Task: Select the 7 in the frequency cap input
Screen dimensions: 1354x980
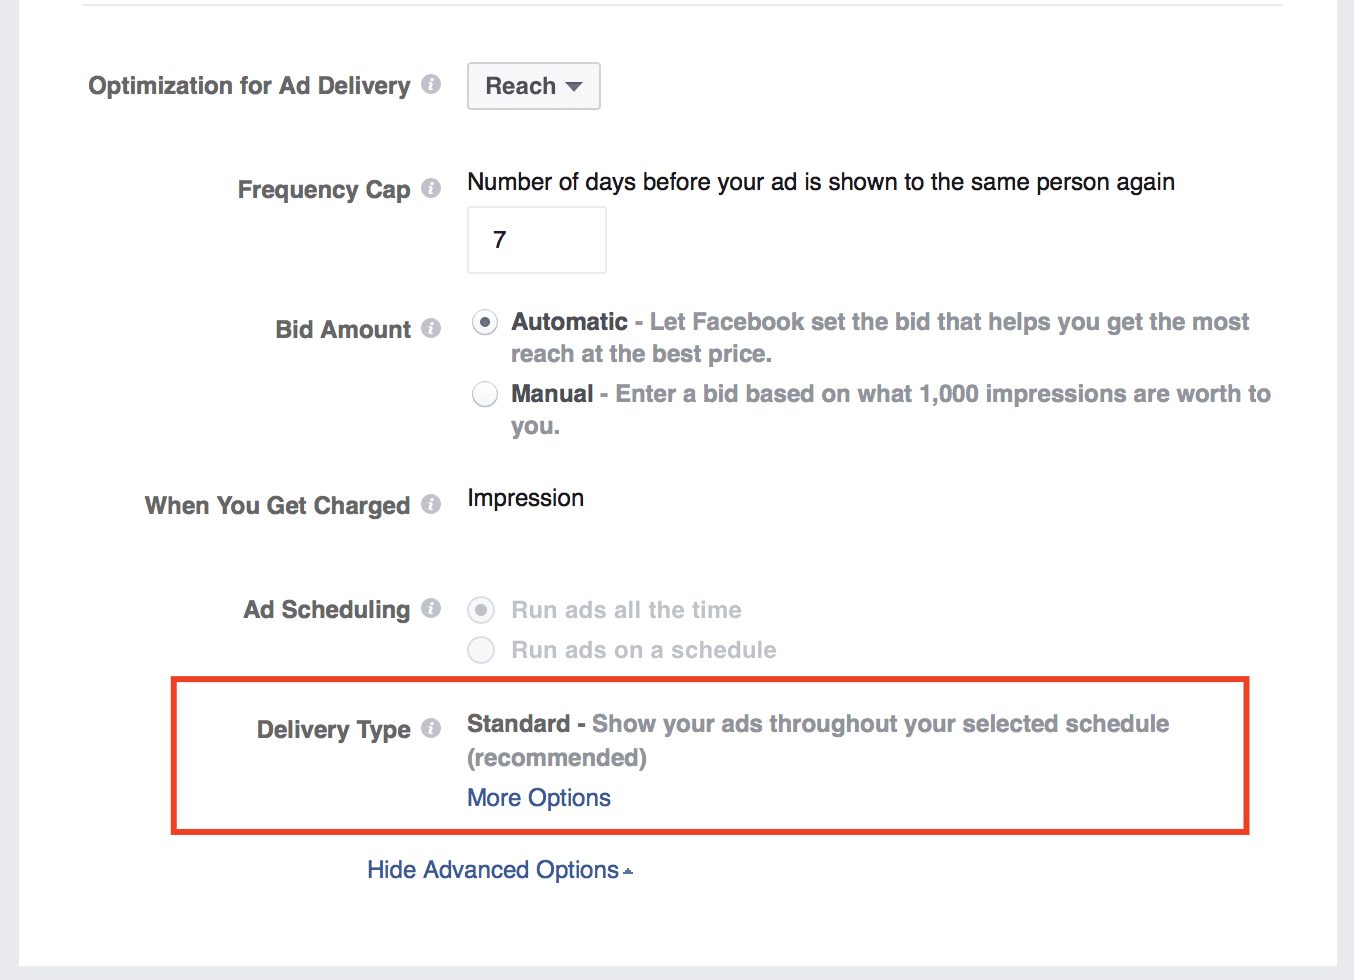Action: (498, 240)
